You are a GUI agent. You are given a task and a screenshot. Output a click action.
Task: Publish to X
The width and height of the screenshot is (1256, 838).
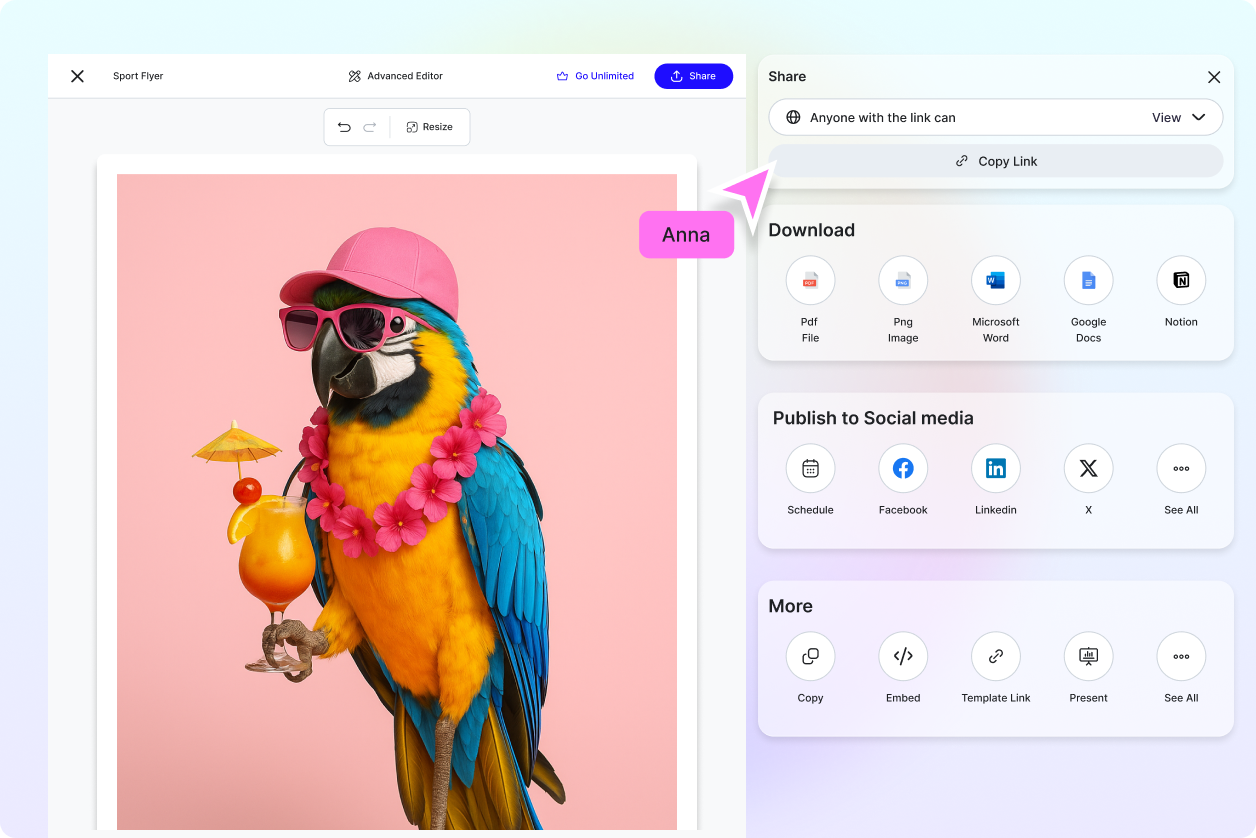click(x=1088, y=468)
